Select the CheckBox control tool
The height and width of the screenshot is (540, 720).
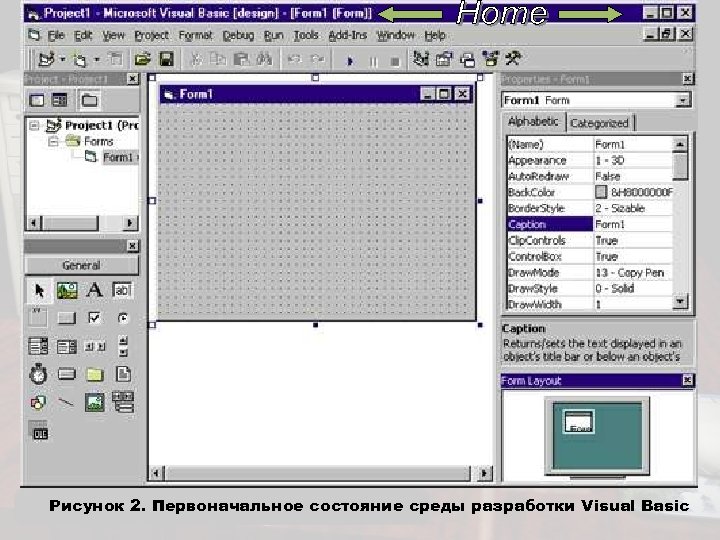point(94,317)
